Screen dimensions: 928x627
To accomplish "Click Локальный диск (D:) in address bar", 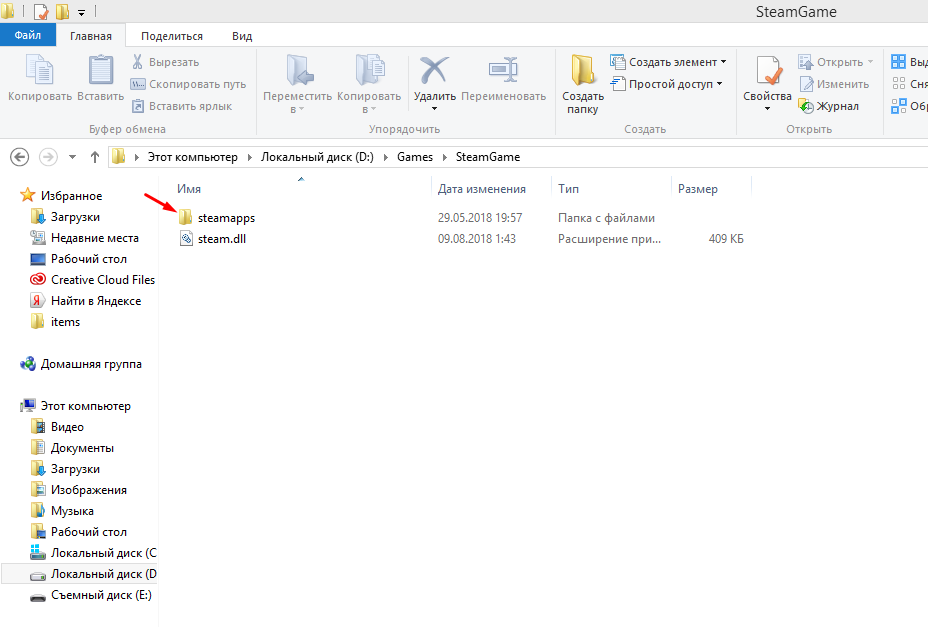I will coord(317,157).
